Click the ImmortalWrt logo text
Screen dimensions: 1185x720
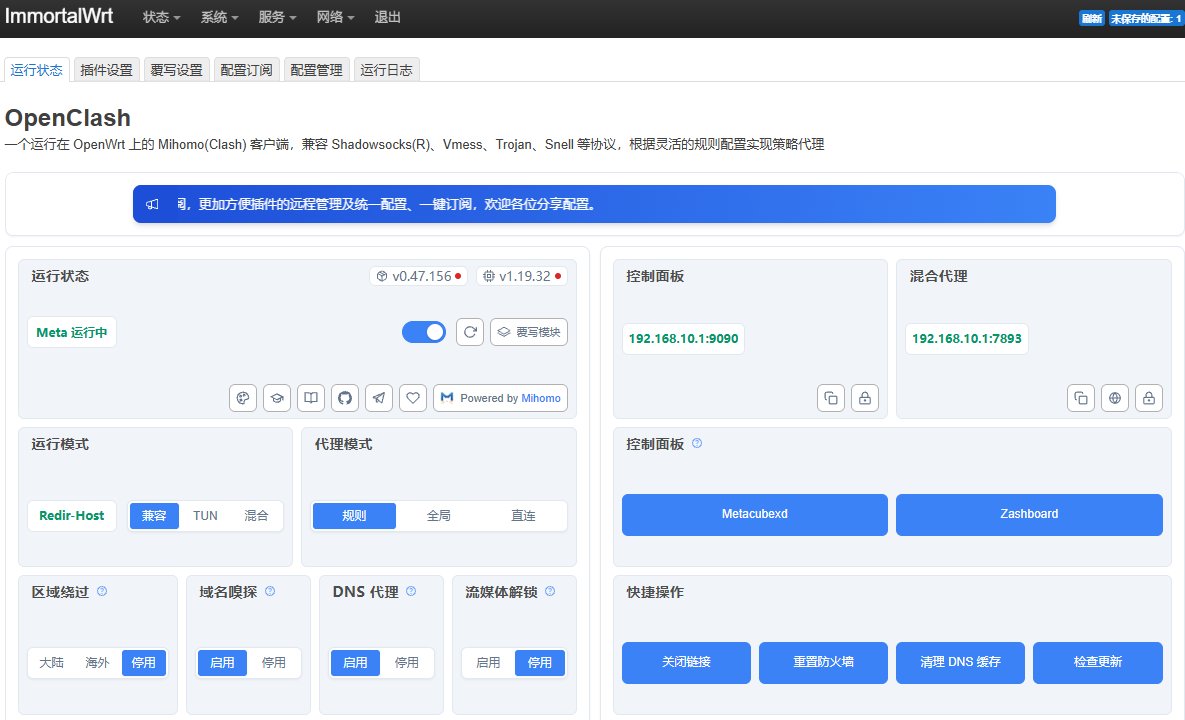[x=59, y=16]
